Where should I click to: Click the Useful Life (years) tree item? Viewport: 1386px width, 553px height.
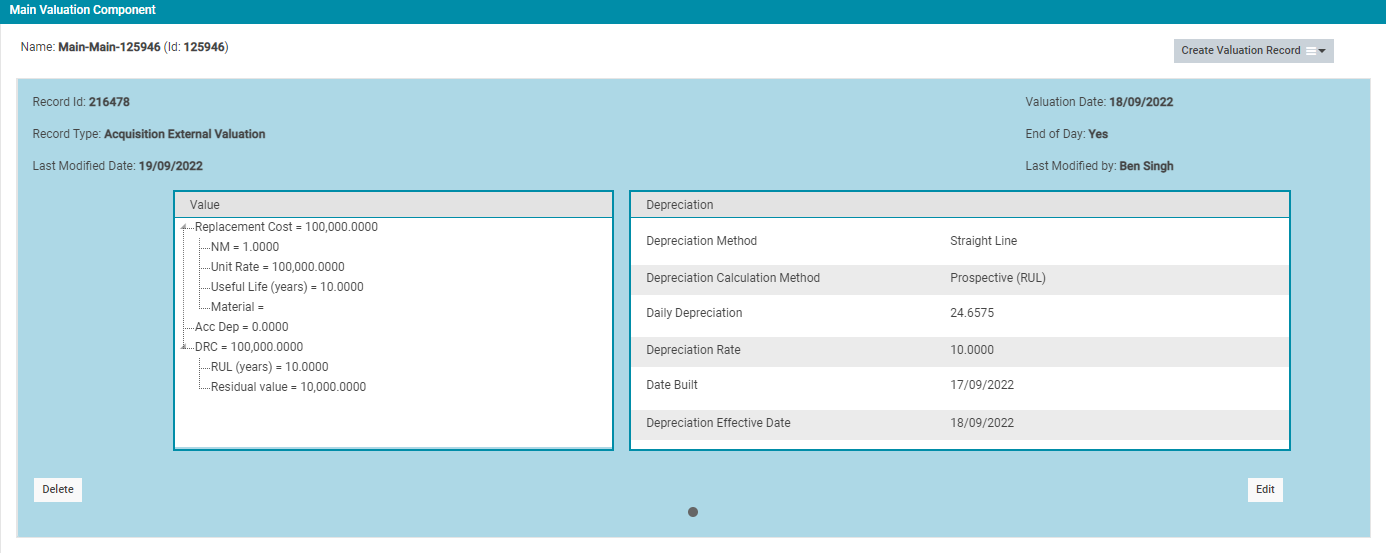pyautogui.click(x=286, y=287)
